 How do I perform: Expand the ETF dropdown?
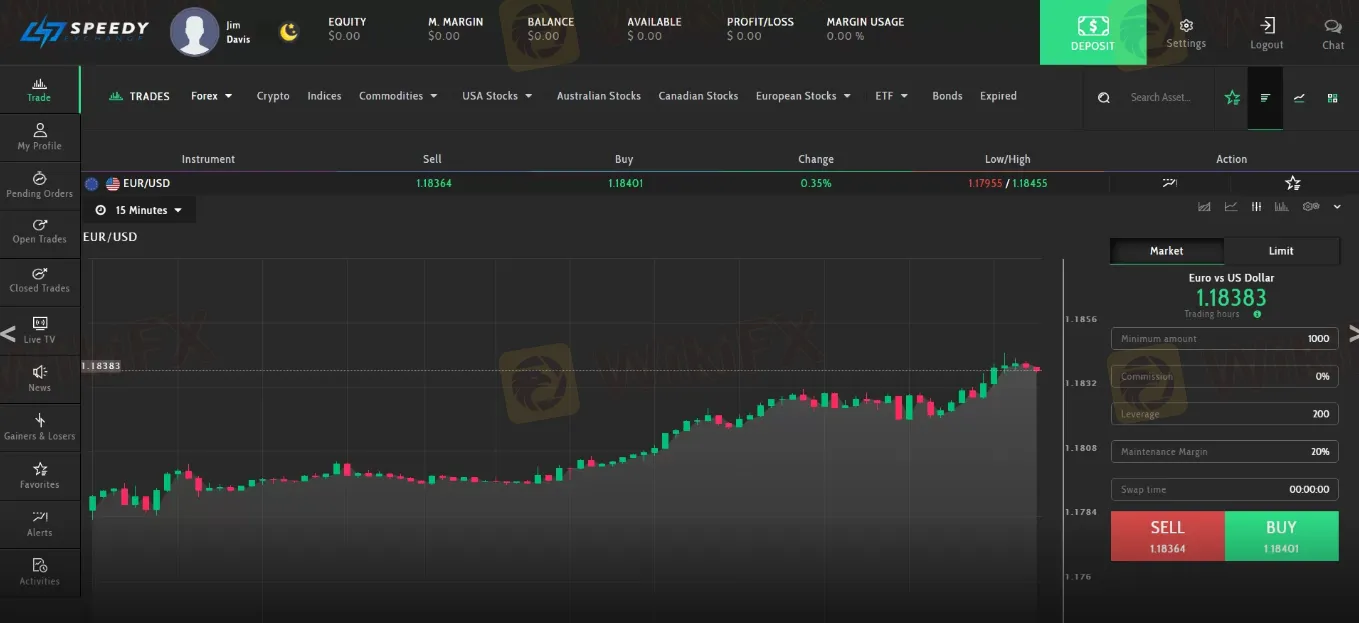(x=891, y=96)
